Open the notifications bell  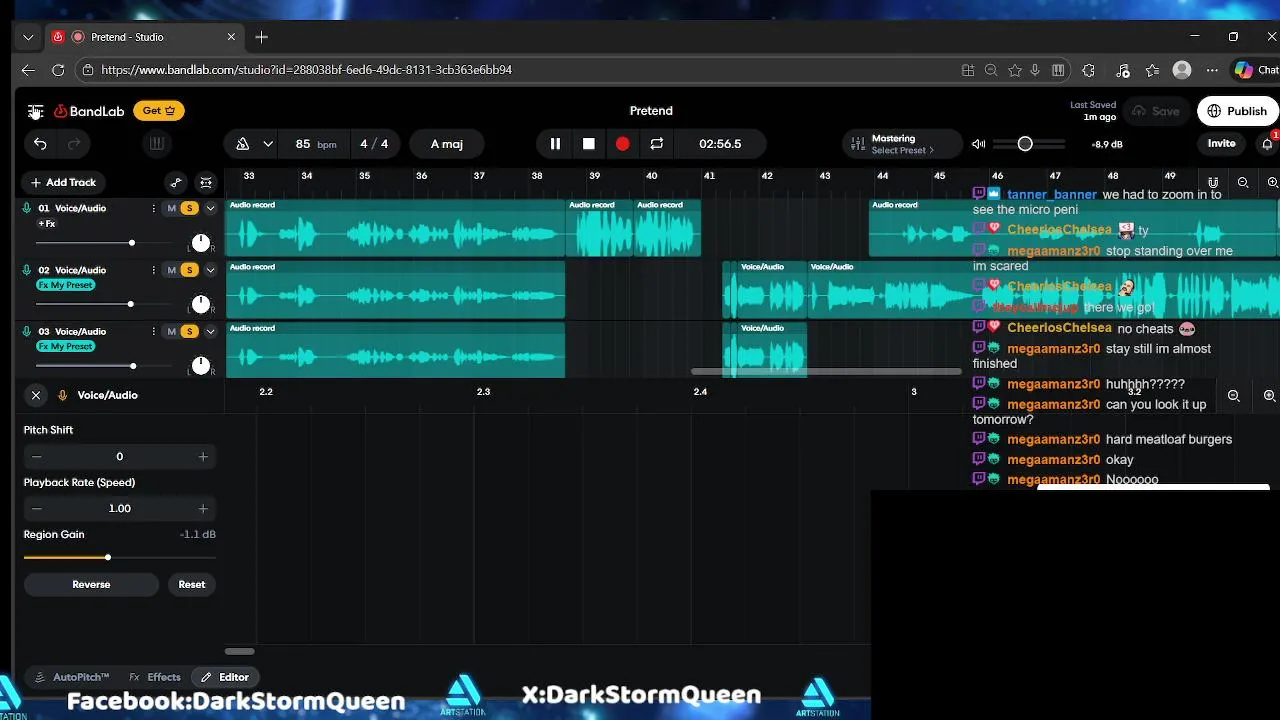tap(1267, 144)
